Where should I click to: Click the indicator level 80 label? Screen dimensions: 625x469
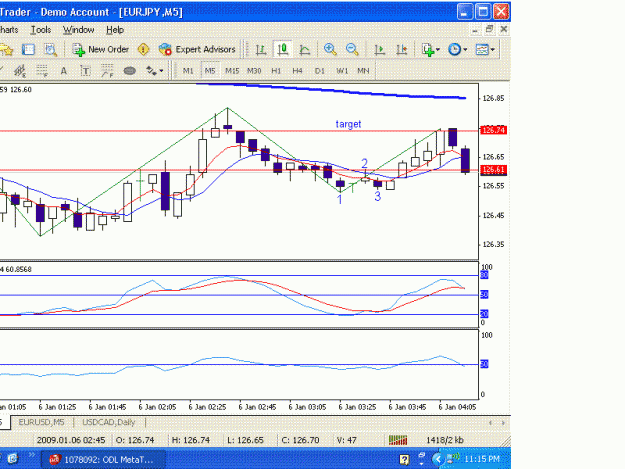click(x=484, y=275)
